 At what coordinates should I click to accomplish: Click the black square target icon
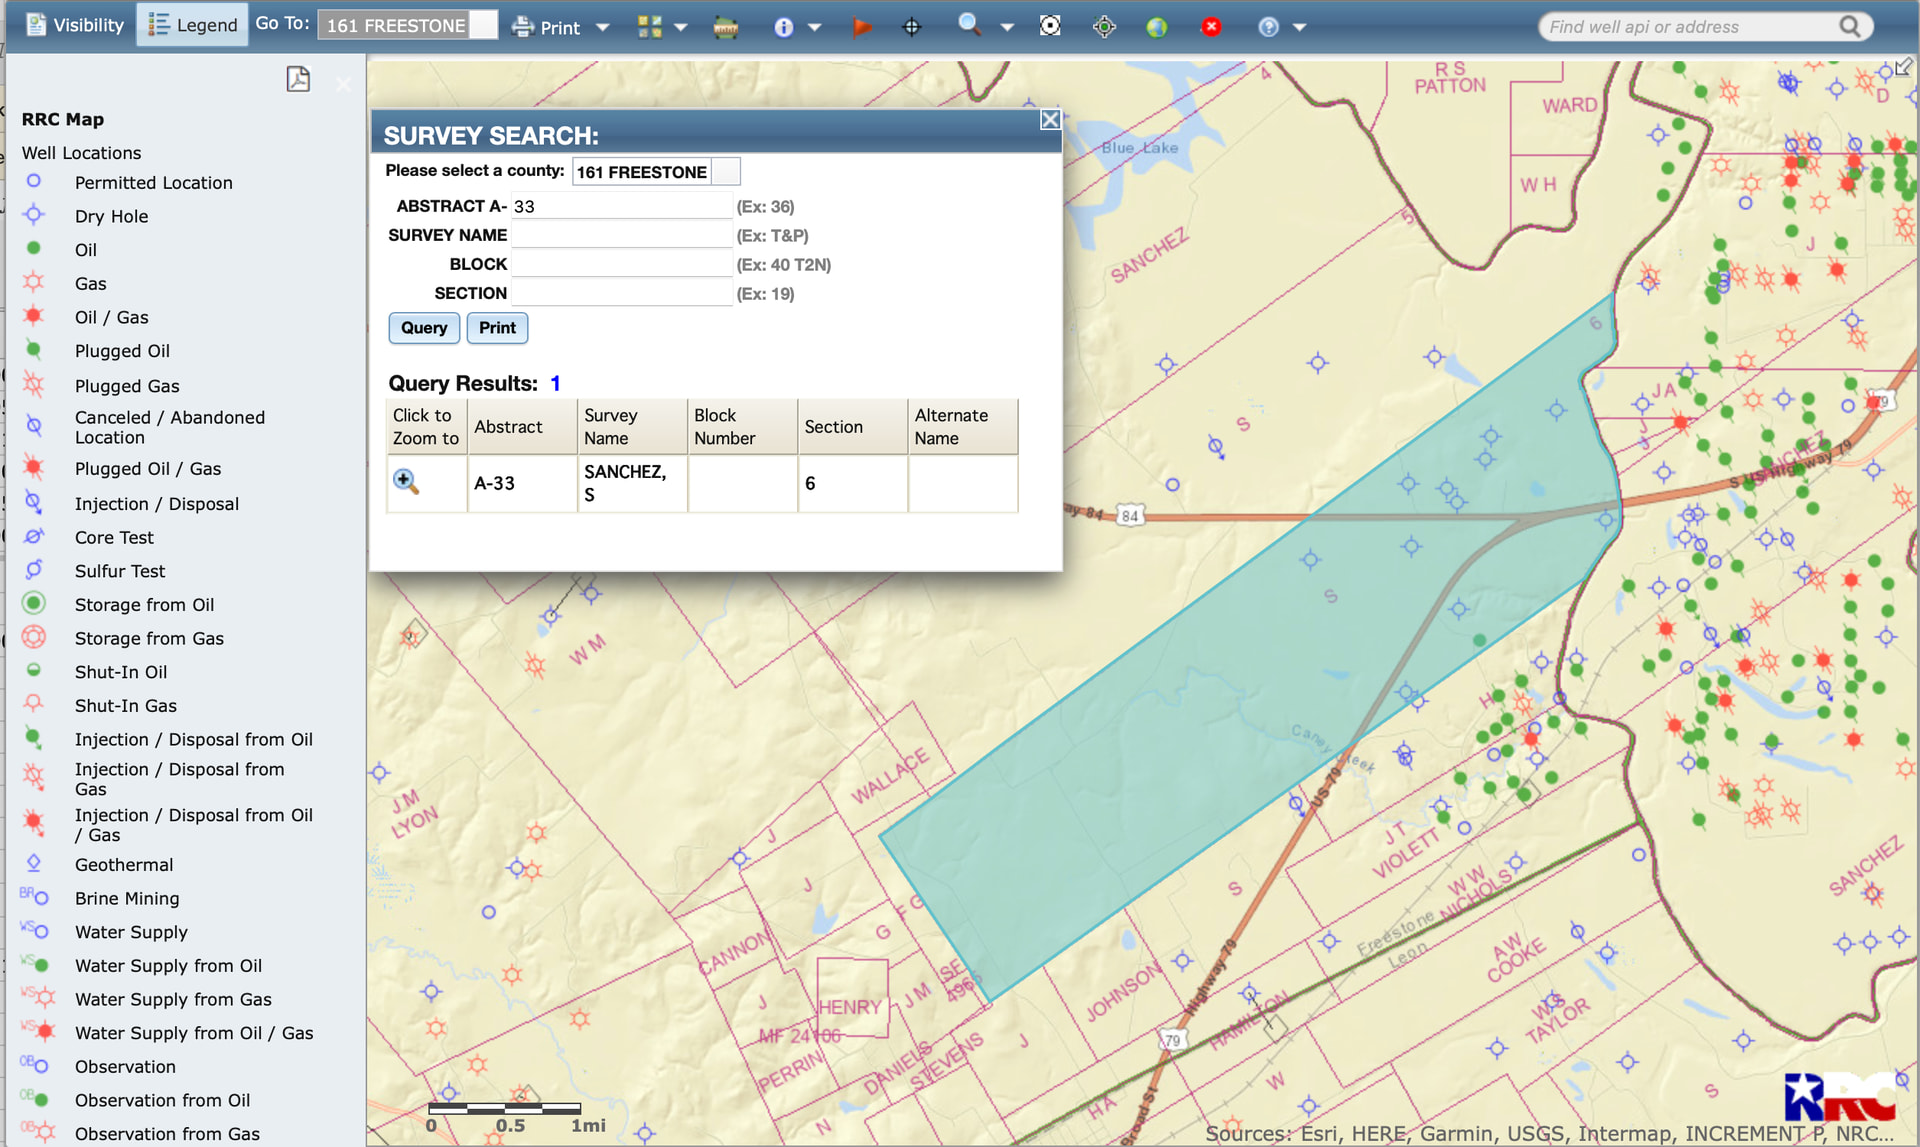tap(1050, 27)
